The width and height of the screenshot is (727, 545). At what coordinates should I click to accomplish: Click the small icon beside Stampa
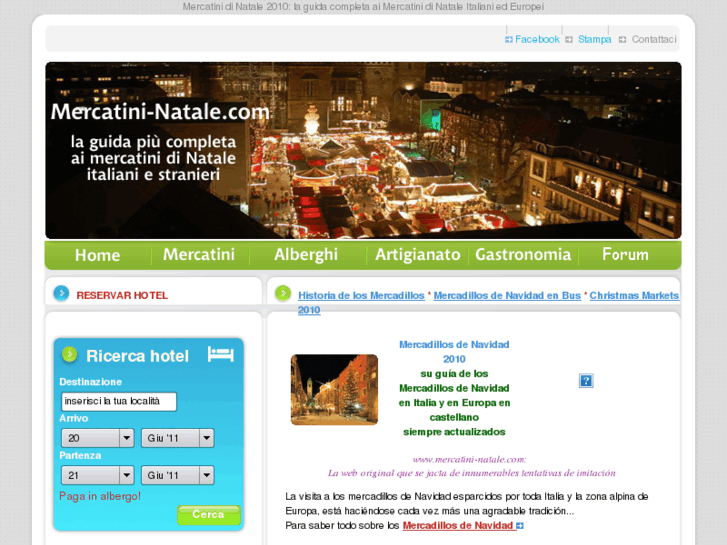(569, 39)
